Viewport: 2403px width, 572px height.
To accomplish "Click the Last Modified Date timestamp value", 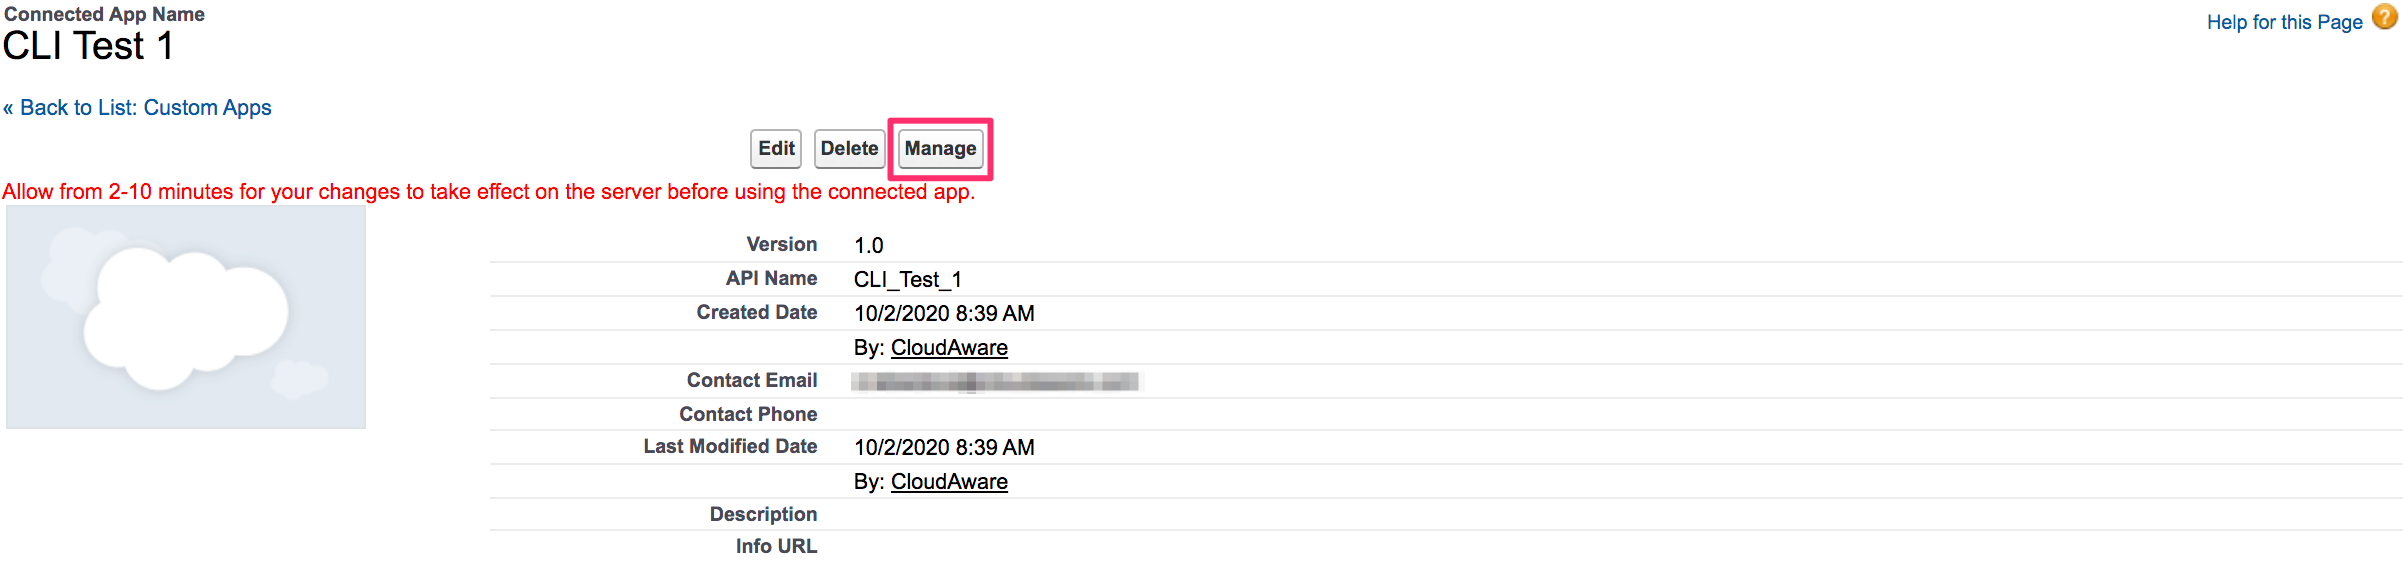I will [944, 447].
